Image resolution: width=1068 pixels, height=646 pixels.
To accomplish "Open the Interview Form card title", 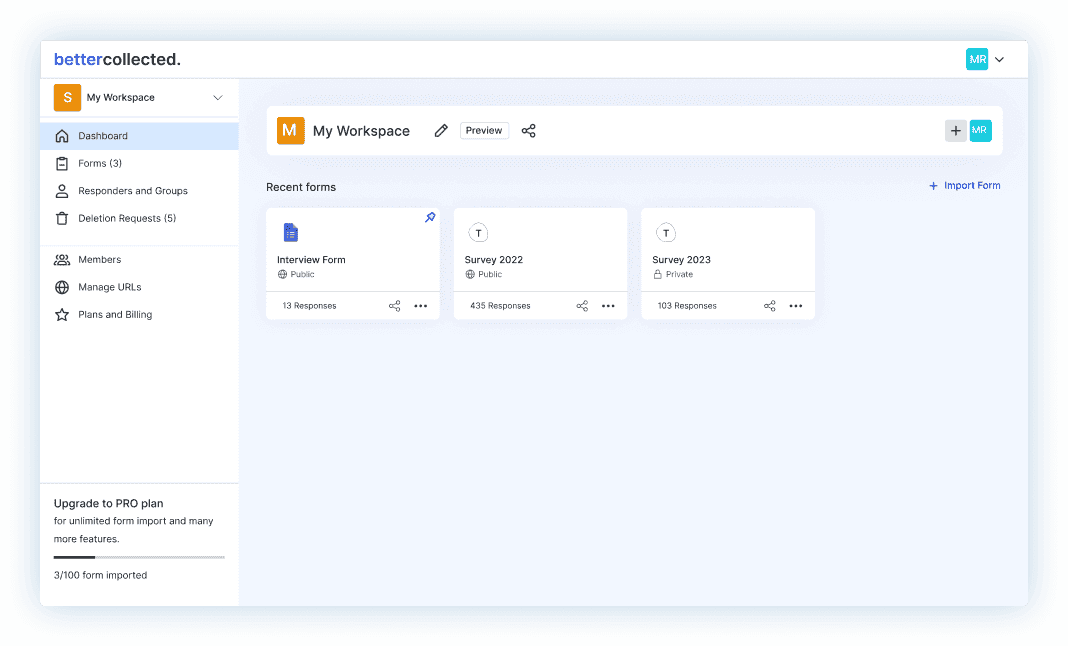I will tap(311, 260).
